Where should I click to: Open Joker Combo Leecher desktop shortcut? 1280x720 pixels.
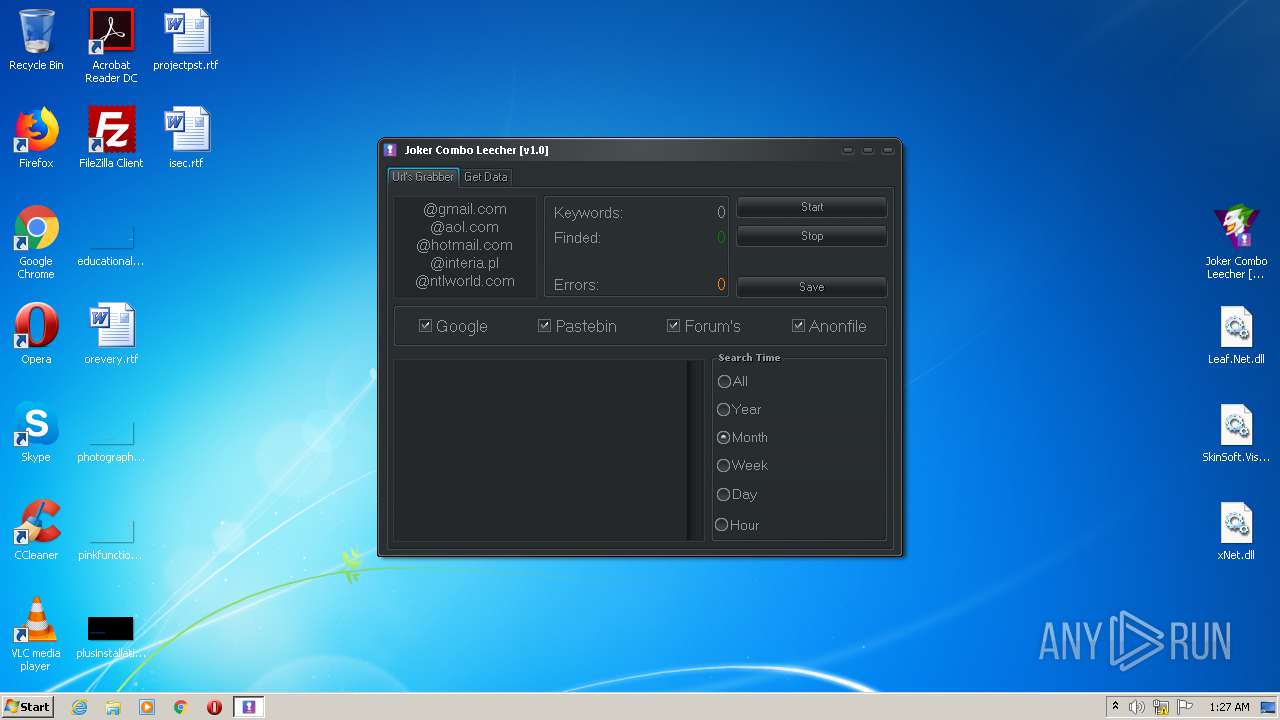1236,242
